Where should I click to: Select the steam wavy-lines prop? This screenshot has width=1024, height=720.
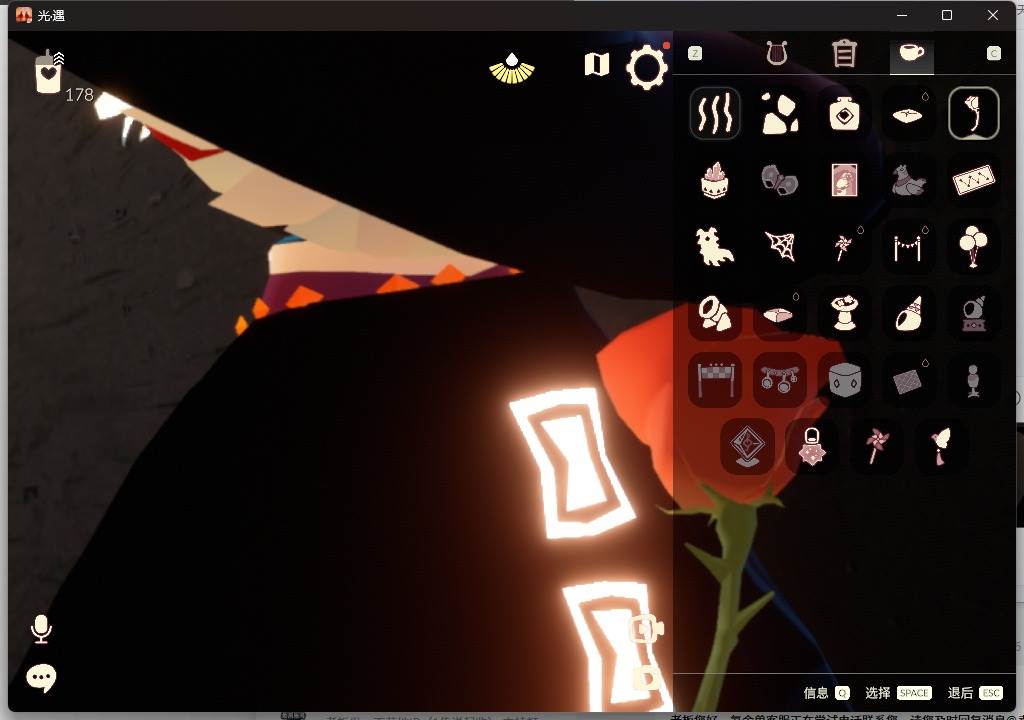pos(714,113)
